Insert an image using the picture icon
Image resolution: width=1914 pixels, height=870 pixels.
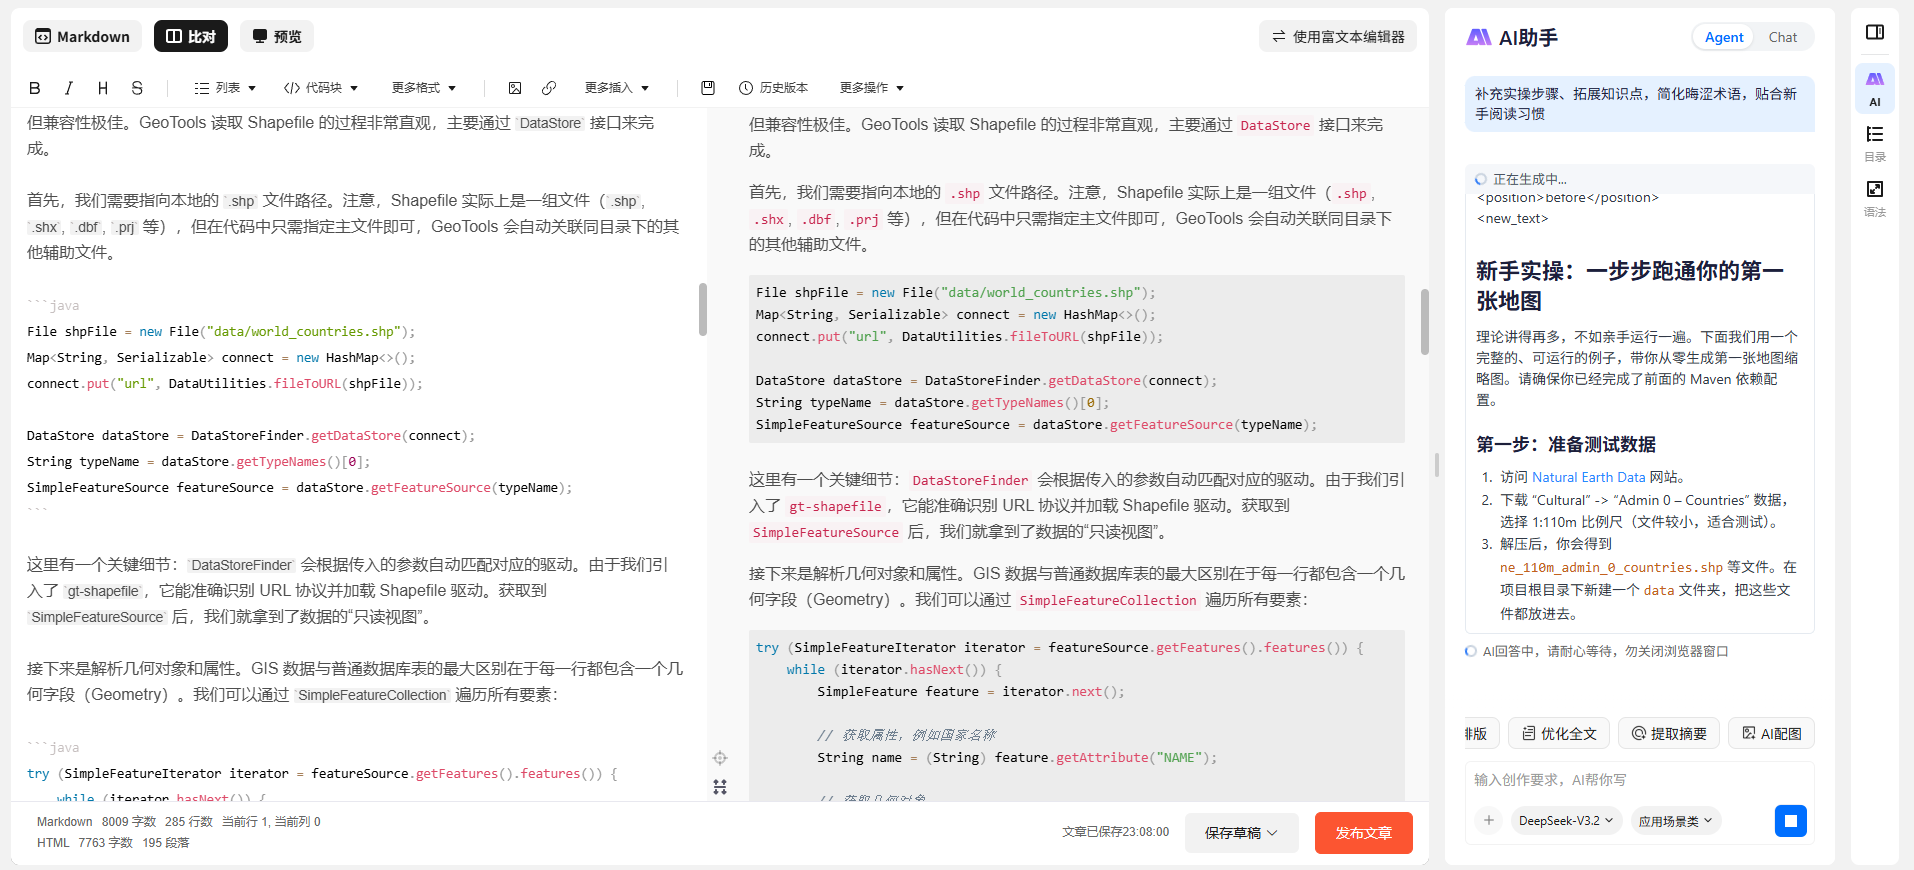tap(515, 88)
